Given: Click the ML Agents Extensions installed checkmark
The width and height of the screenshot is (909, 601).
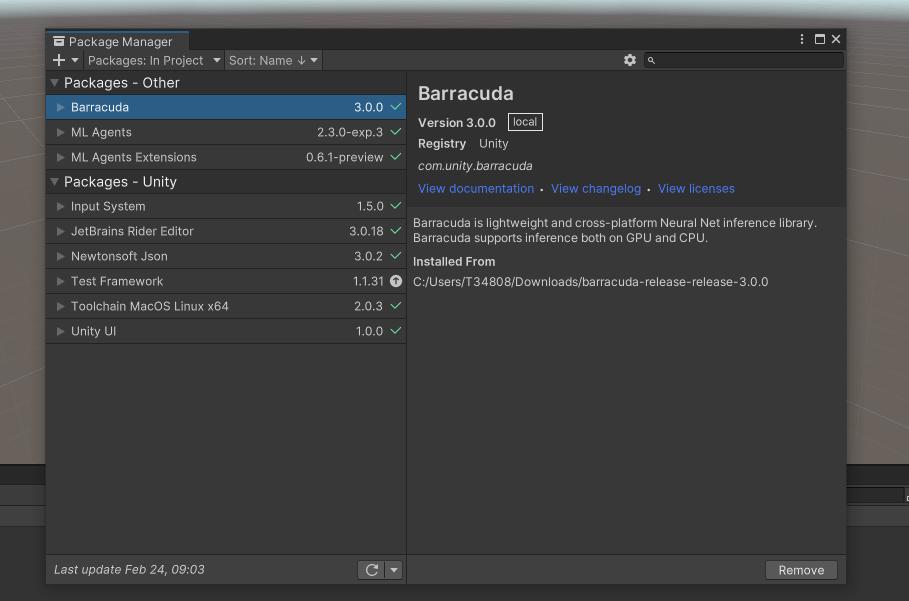Looking at the screenshot, I should coord(396,156).
